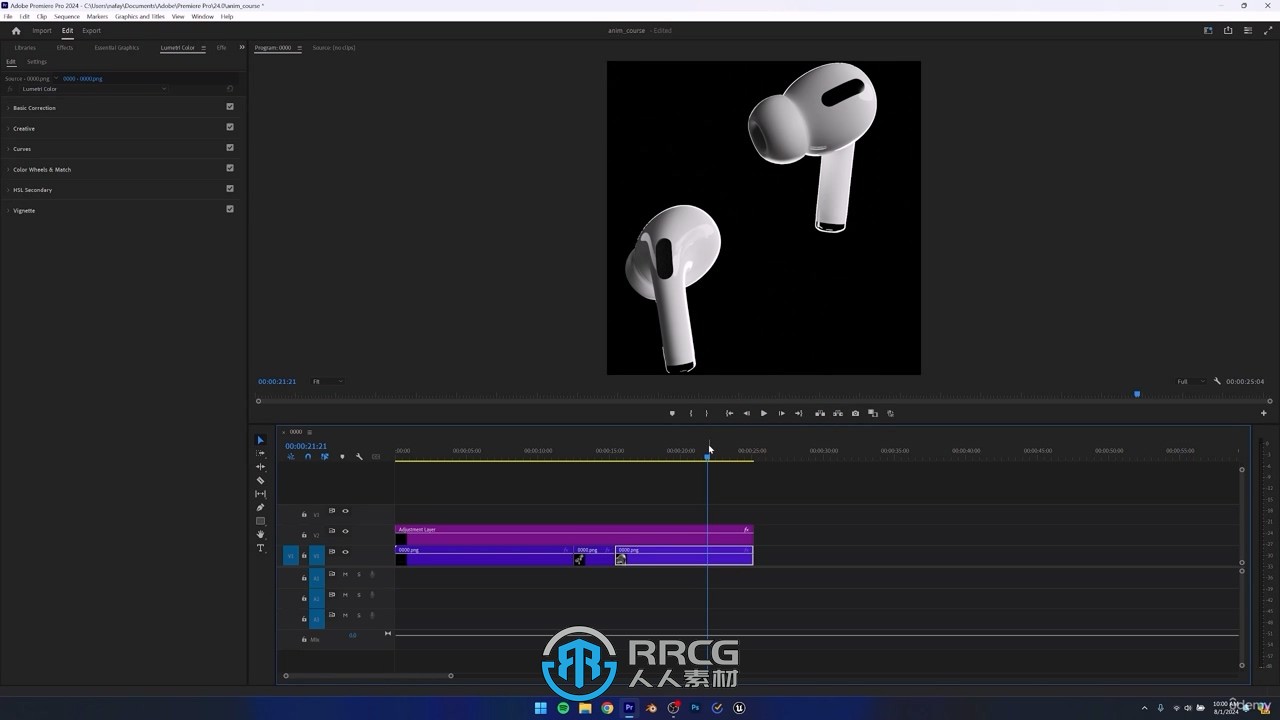Add a marker in the timeline header
Image resolution: width=1280 pixels, height=720 pixels.
click(x=342, y=457)
